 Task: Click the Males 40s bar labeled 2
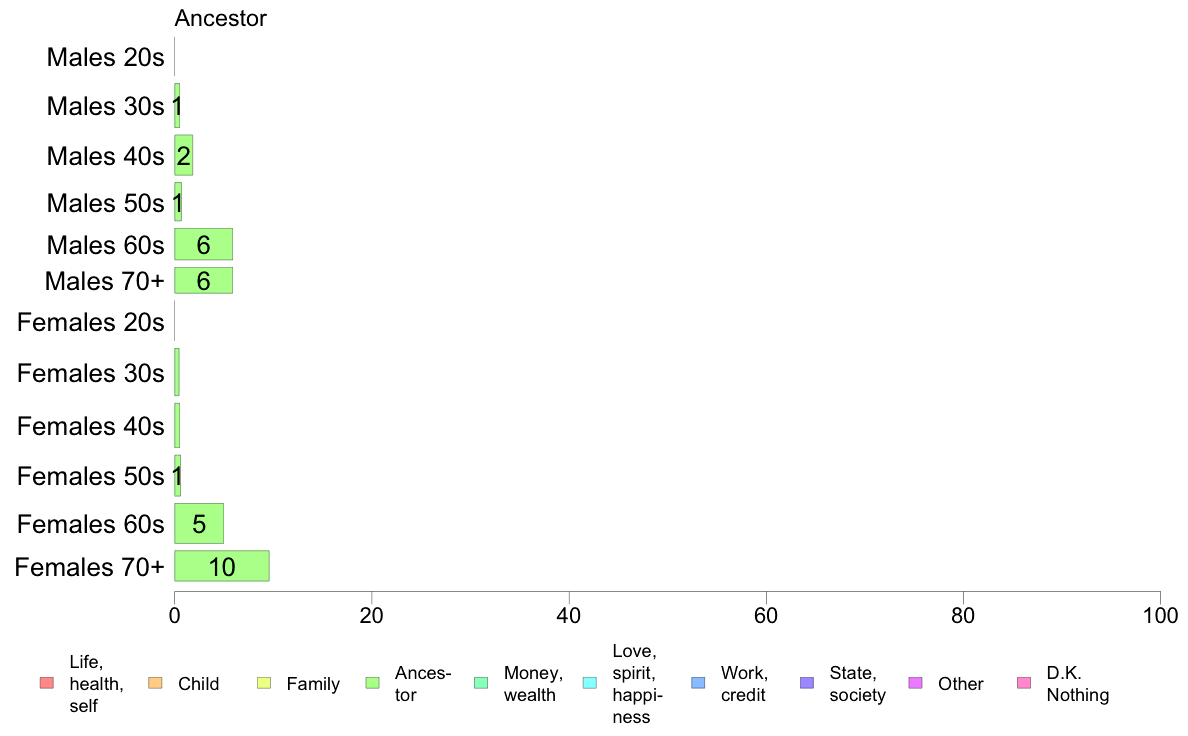pos(183,155)
